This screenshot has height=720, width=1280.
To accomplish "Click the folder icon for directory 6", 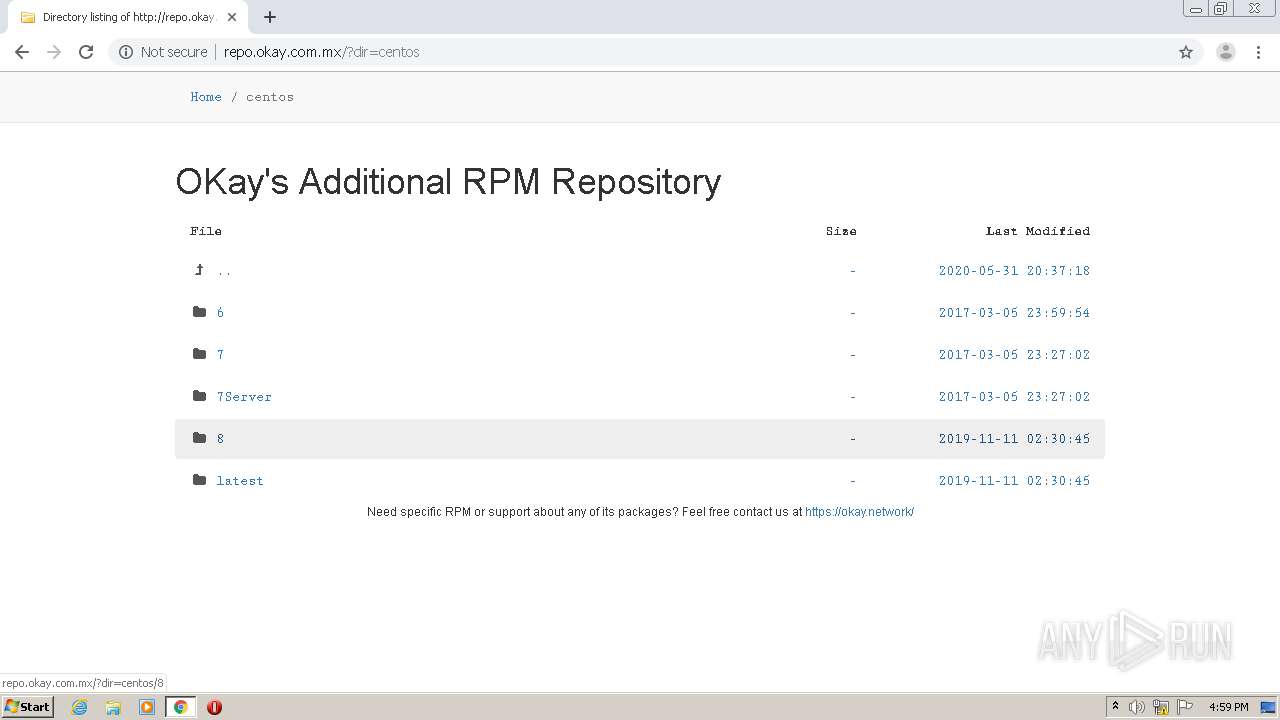I will [x=199, y=312].
